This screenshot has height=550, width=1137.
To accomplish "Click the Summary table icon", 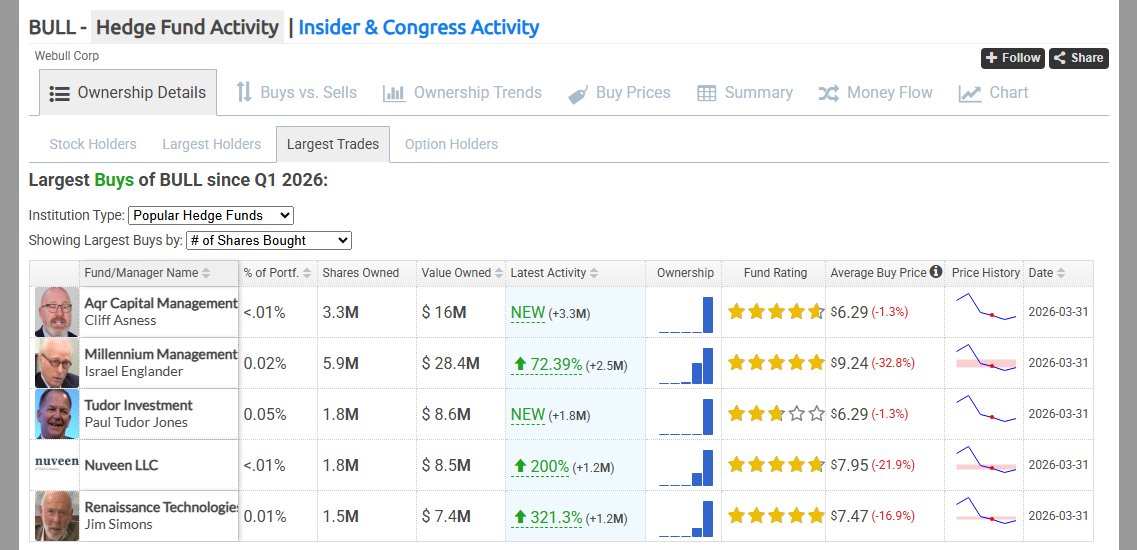I will (x=706, y=94).
